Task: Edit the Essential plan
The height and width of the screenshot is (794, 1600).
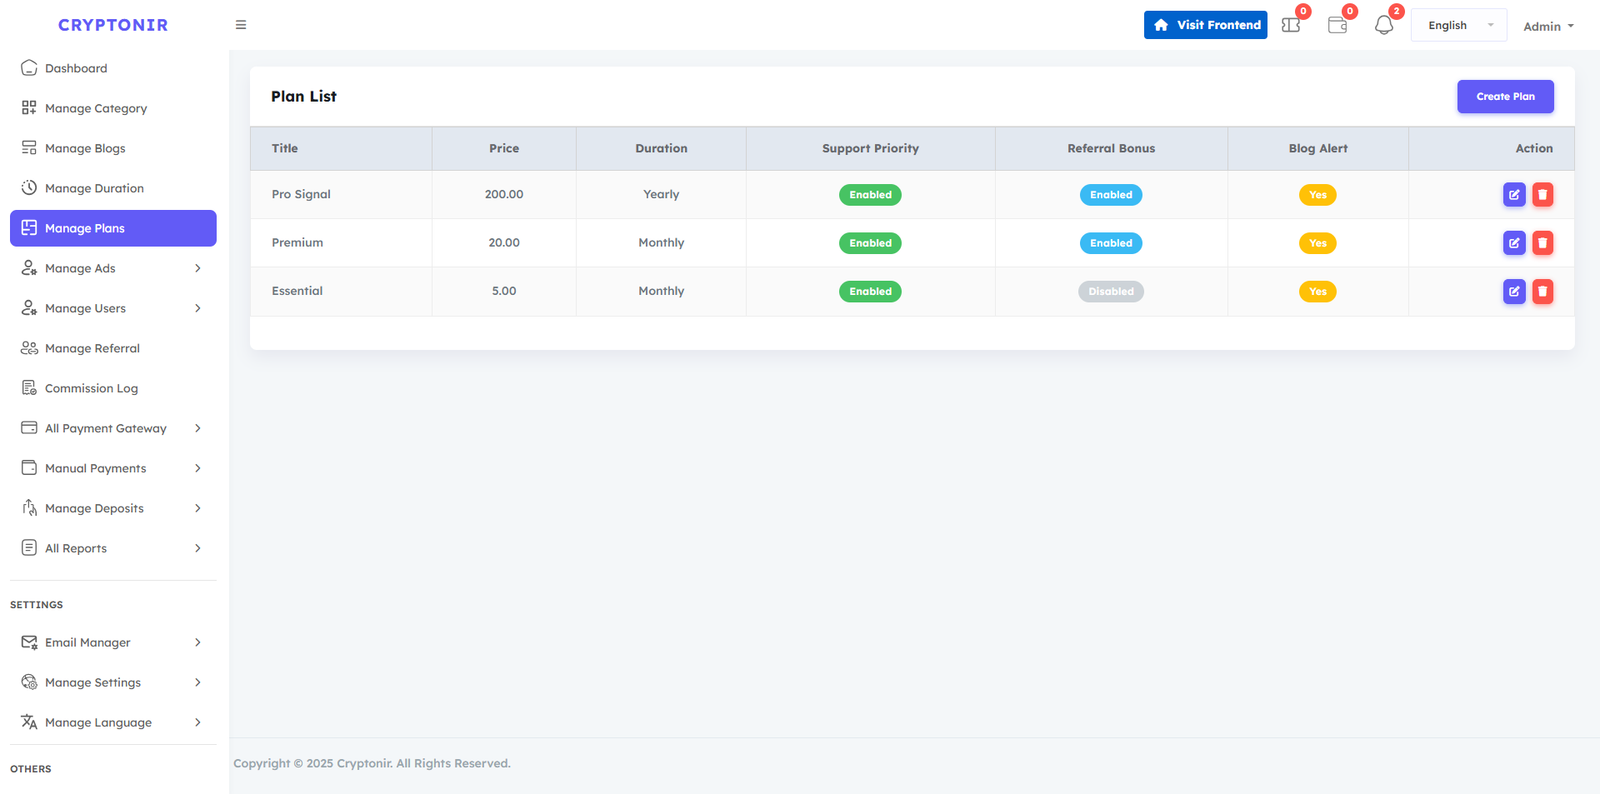Action: pos(1514,292)
